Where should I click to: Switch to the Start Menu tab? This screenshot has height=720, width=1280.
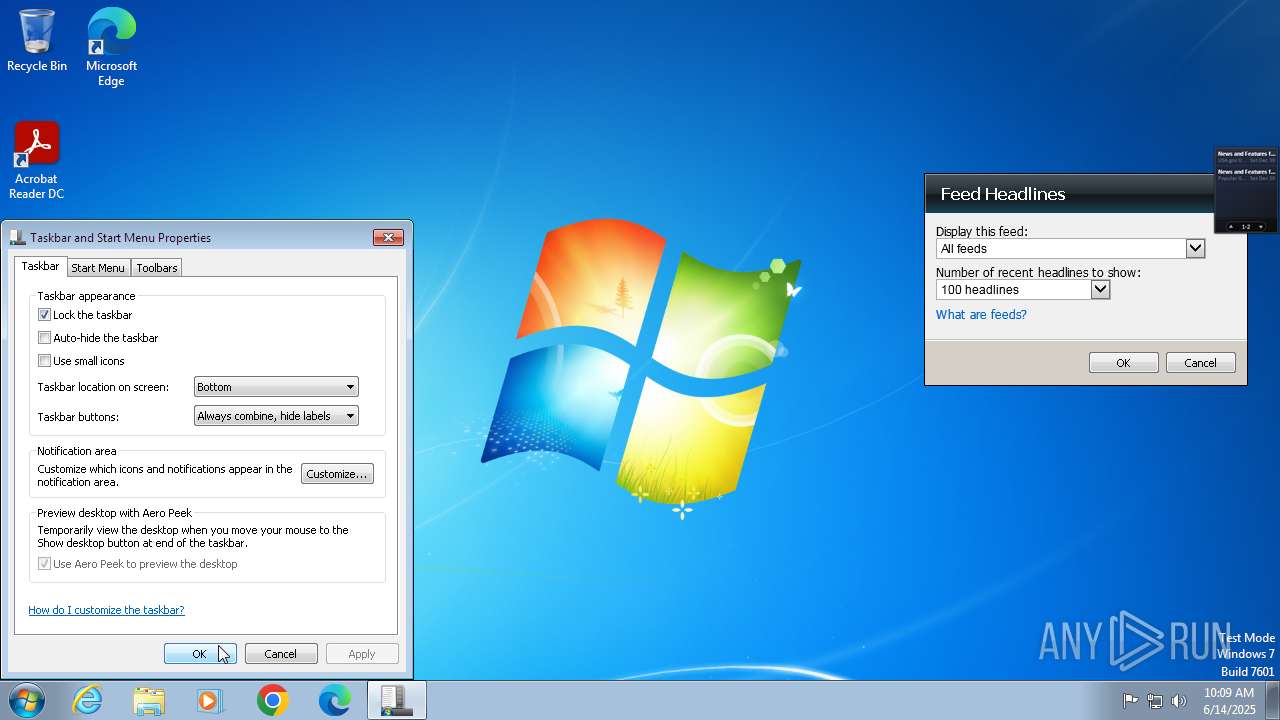(98, 268)
